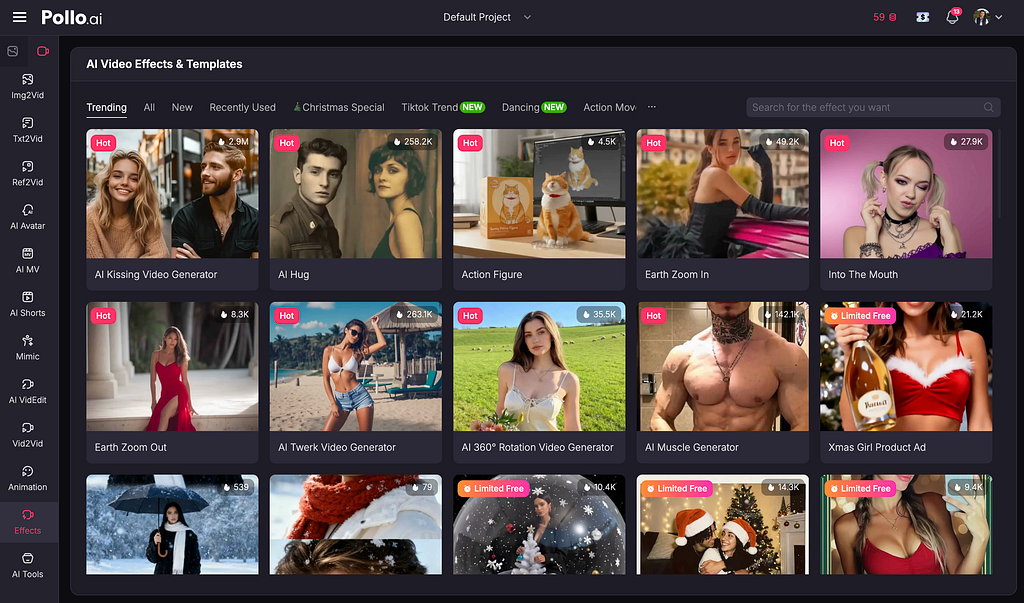Open the Into The Mouth thumbnail
1024x603 pixels.
coord(906,193)
